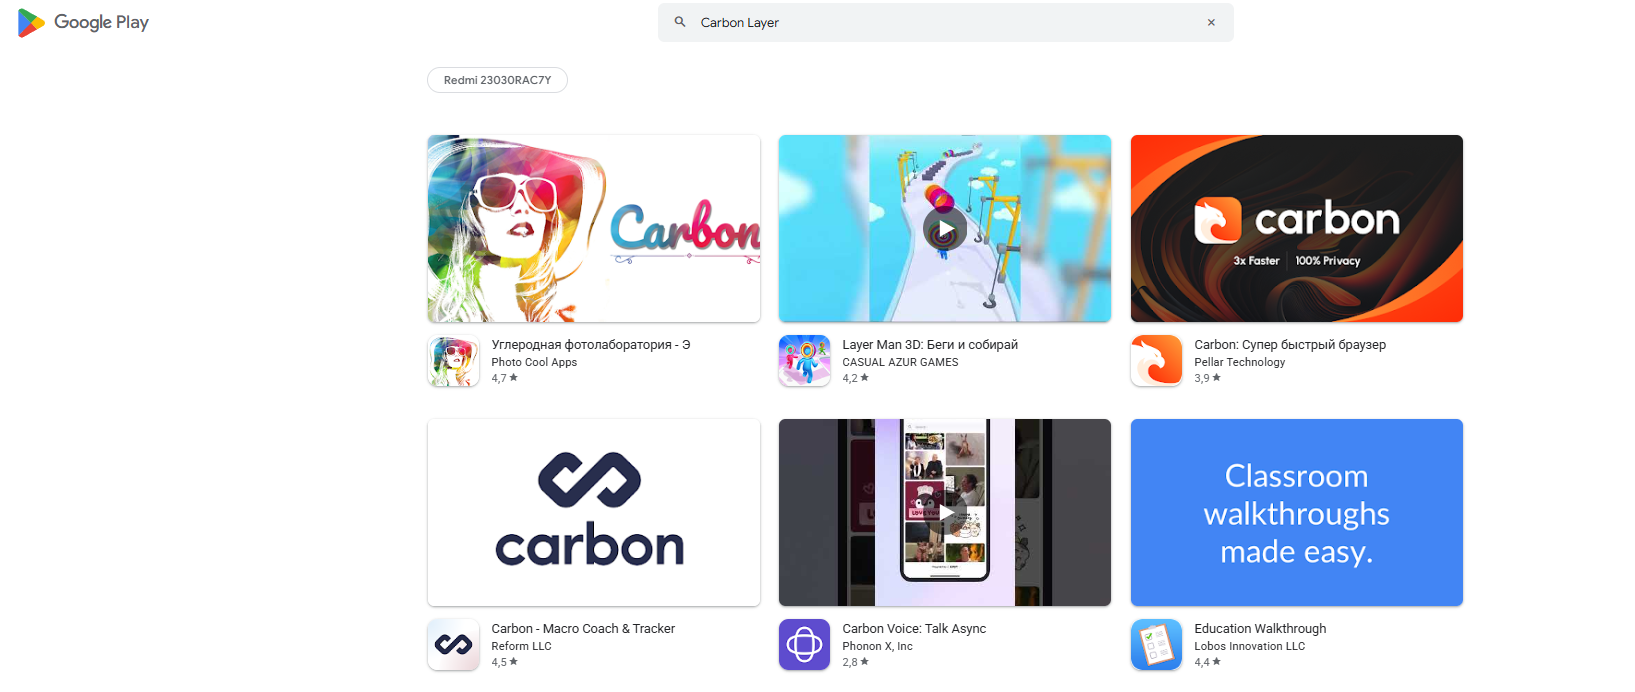Viewport: 1635px width, 692px height.
Task: Click CASUAL AZUR GAMES developer name
Action: (x=900, y=363)
